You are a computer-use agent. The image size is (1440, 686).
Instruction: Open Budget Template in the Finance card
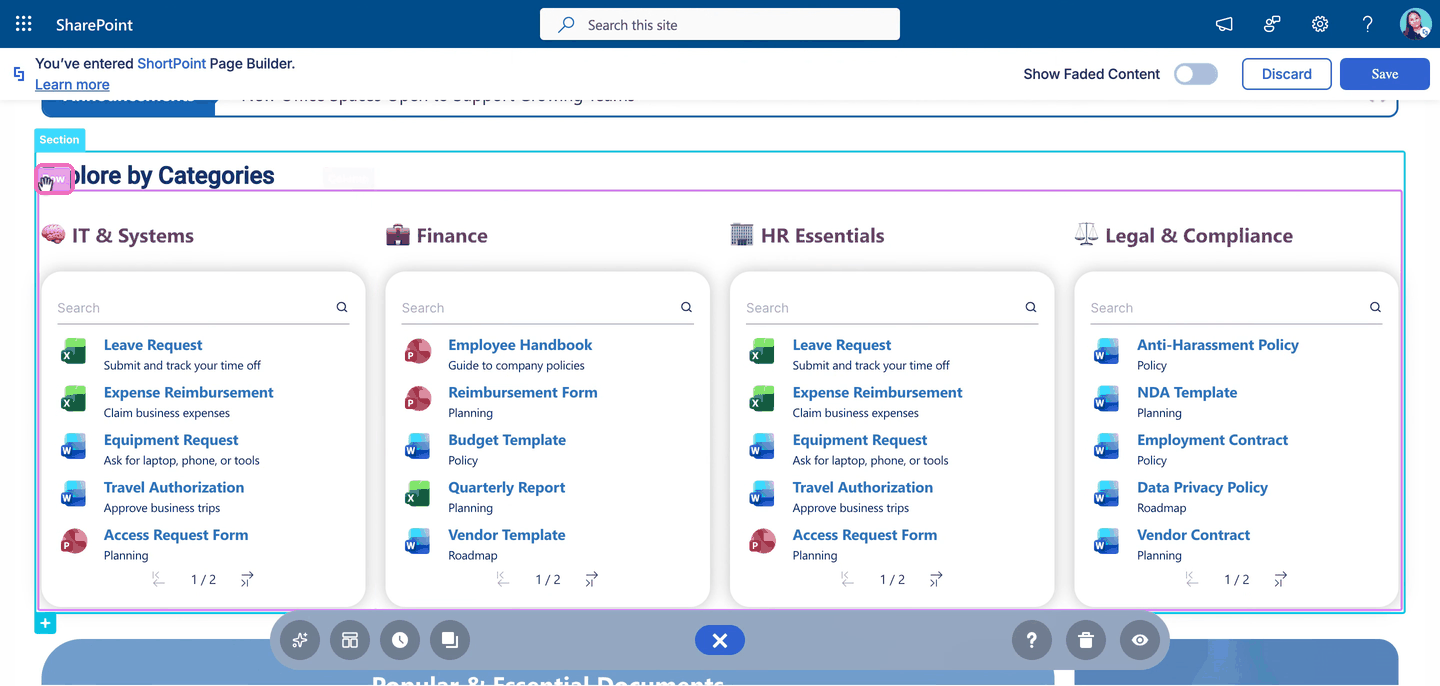(507, 440)
